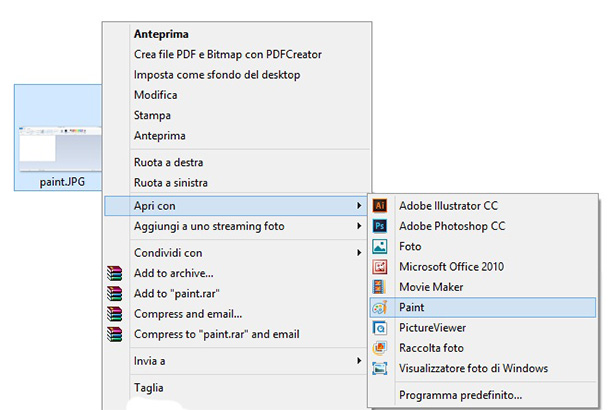The width and height of the screenshot is (610, 410).
Task: Click the Foto app icon
Action: click(380, 246)
